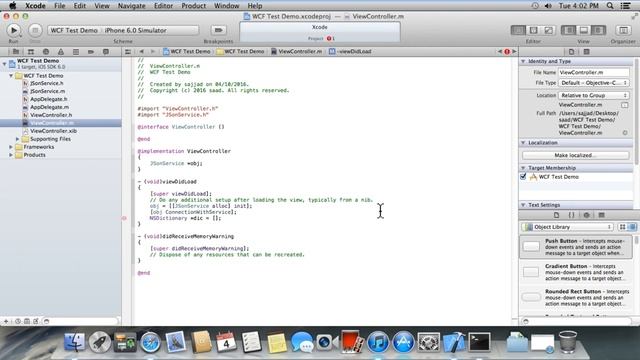Screen dimensions: 640x360
Task: Switch library to list view
Action: point(632,227)
